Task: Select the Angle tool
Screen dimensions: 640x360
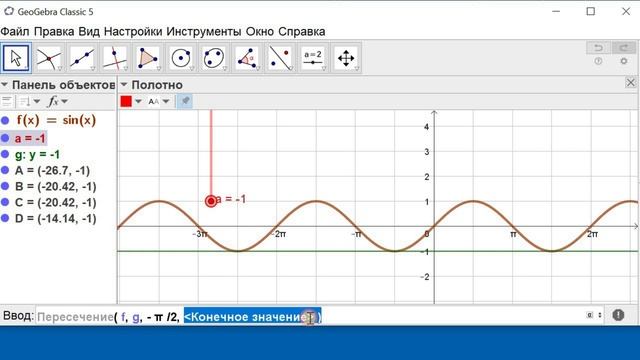Action: [247, 58]
